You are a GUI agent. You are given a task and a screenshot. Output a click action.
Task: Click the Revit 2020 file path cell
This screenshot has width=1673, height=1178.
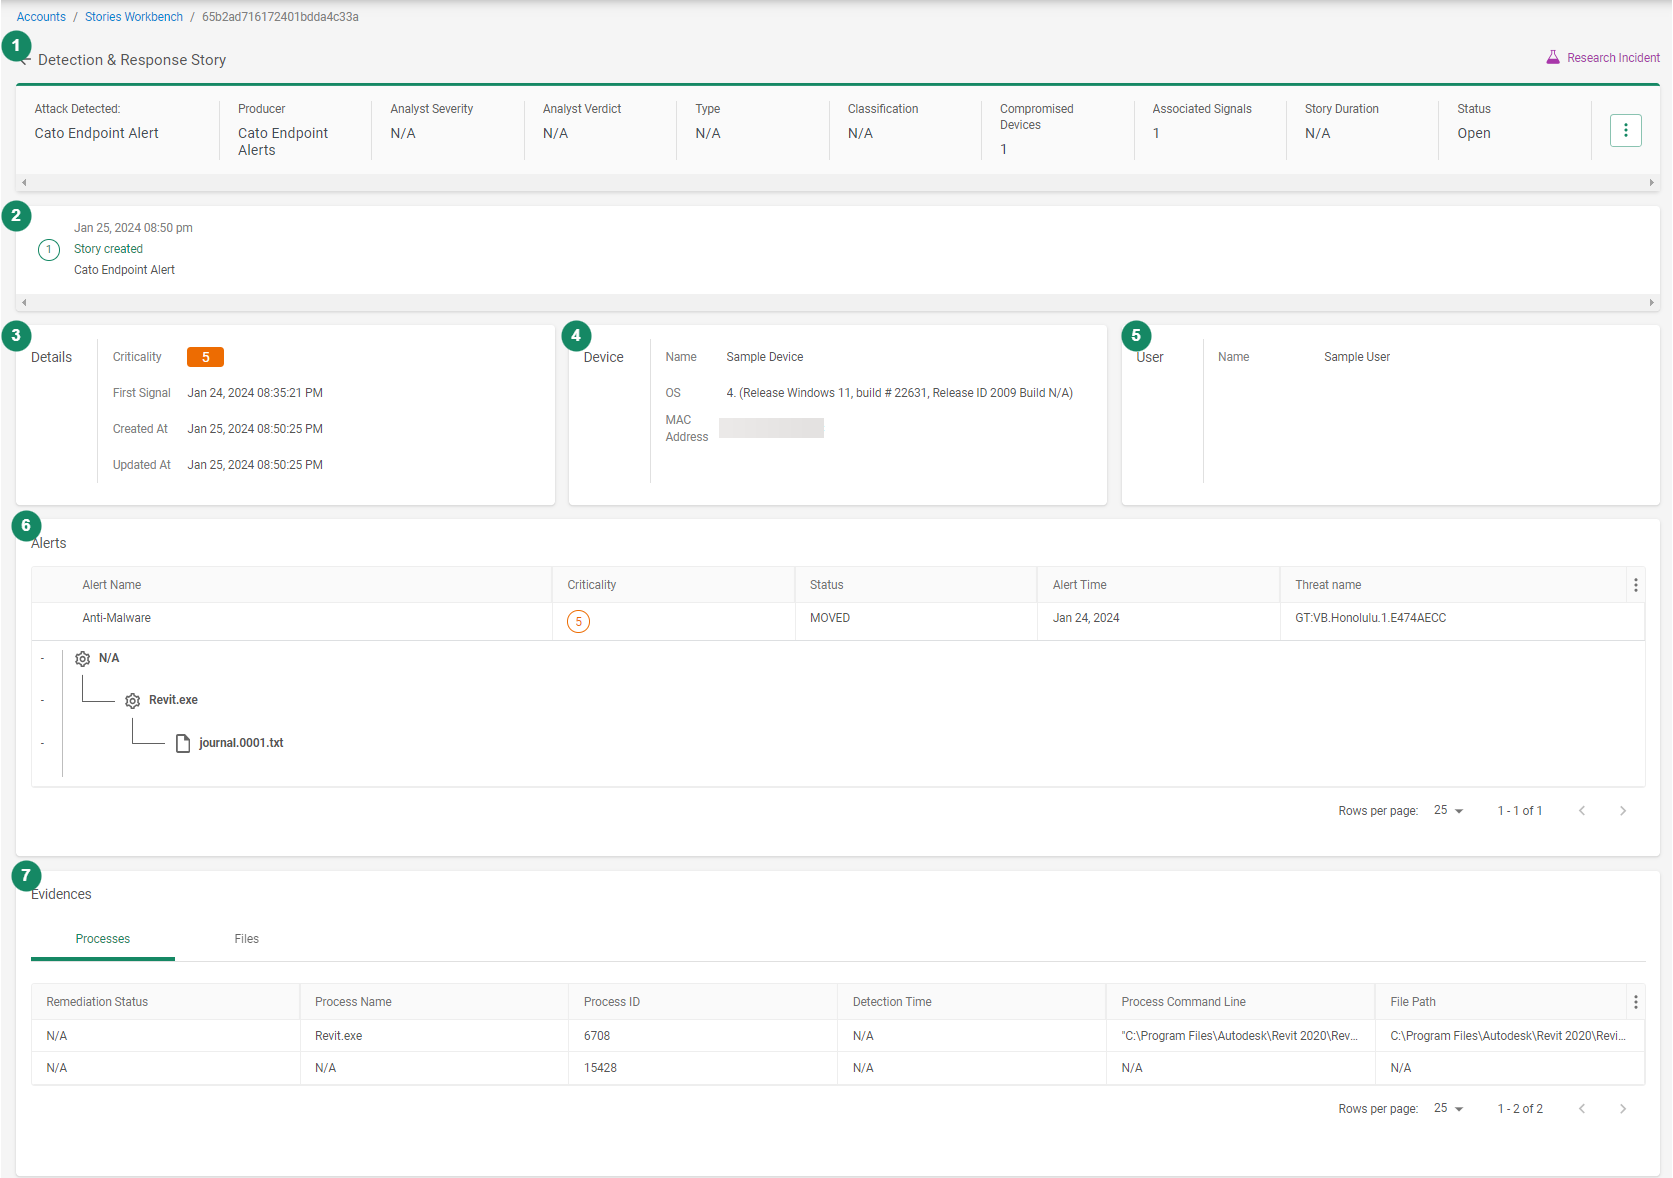[1508, 1036]
